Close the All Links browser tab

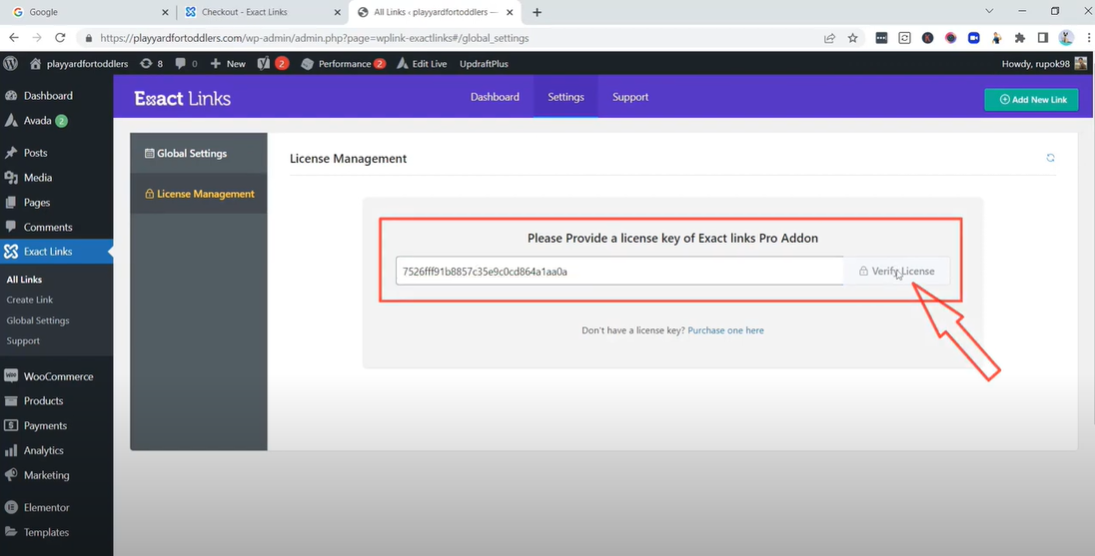click(510, 12)
